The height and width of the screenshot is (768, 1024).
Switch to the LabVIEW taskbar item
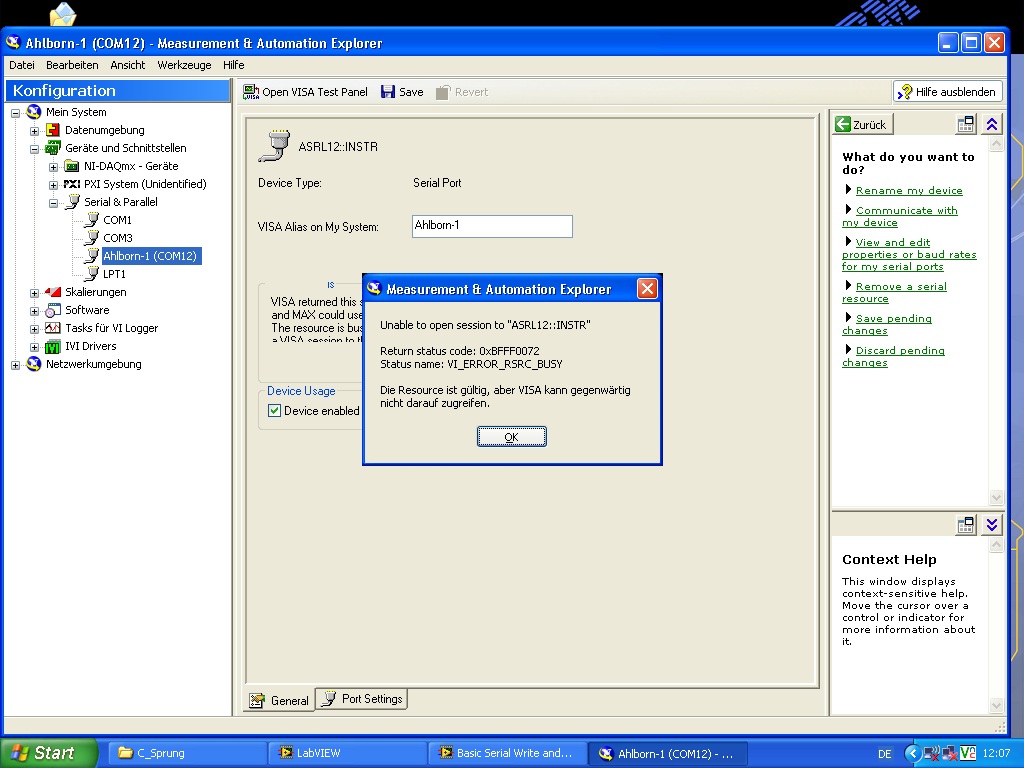347,754
